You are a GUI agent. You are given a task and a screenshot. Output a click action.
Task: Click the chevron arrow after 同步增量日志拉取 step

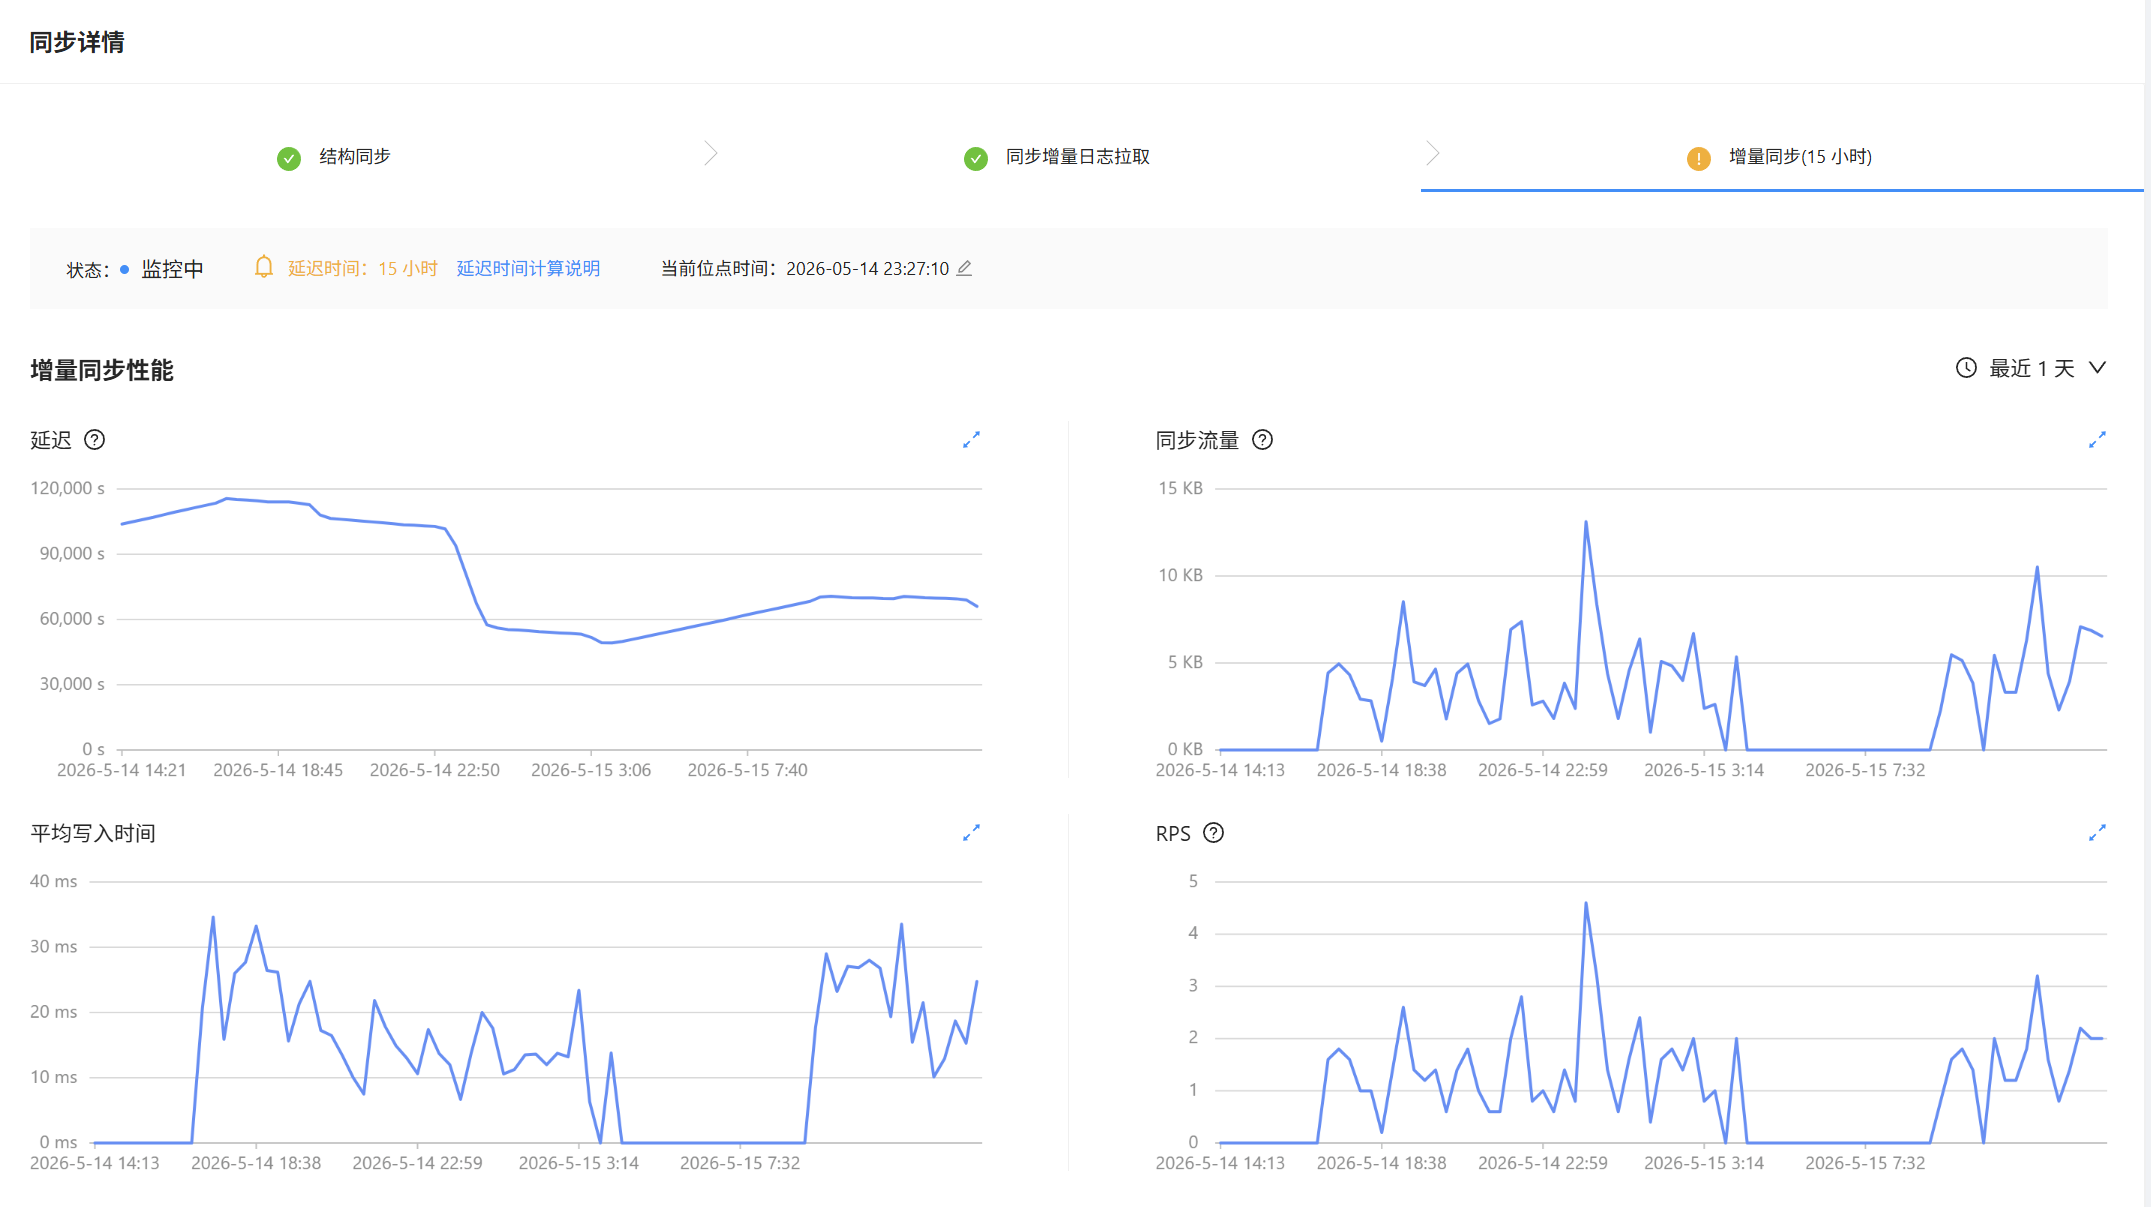pyautogui.click(x=1433, y=154)
